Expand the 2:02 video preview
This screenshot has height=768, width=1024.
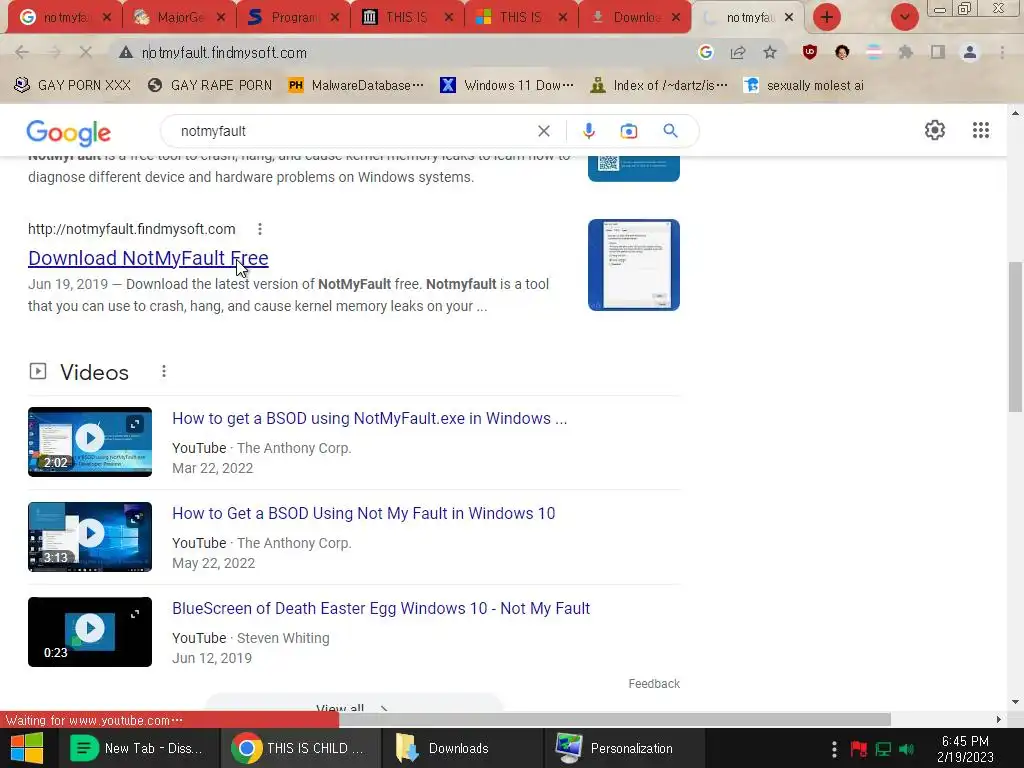tap(135, 424)
